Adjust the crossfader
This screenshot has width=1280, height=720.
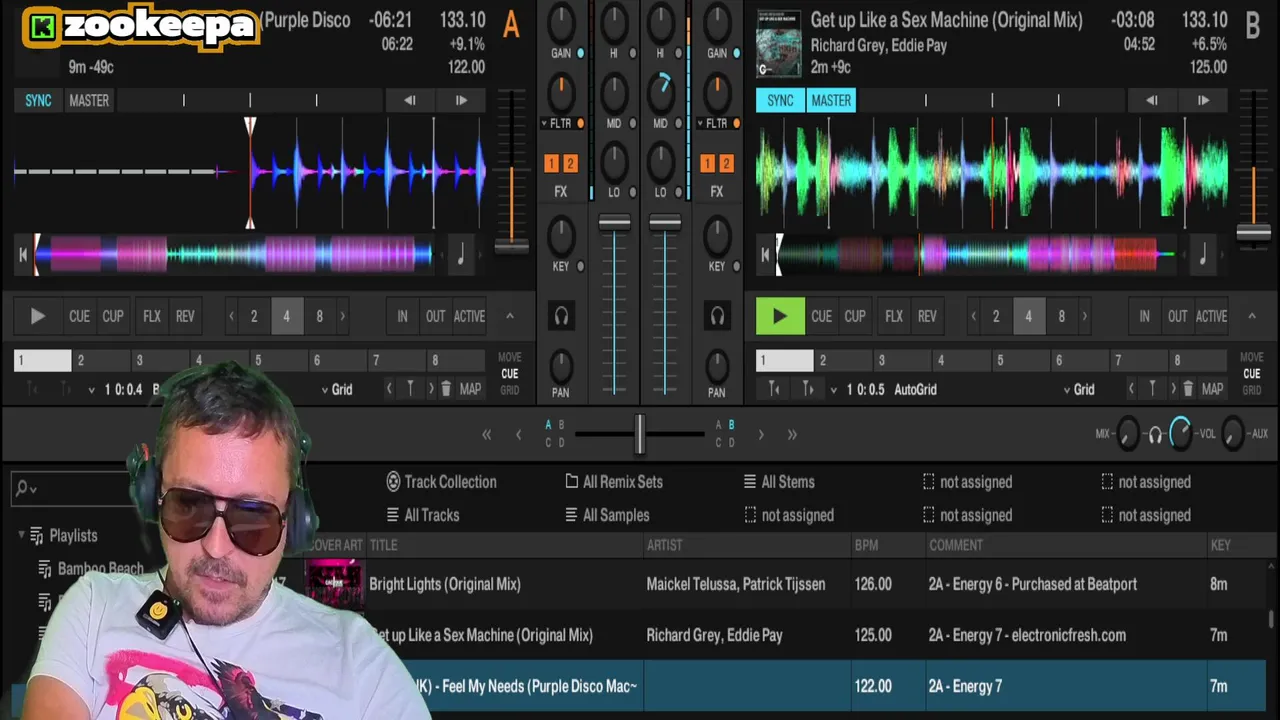[x=639, y=434]
